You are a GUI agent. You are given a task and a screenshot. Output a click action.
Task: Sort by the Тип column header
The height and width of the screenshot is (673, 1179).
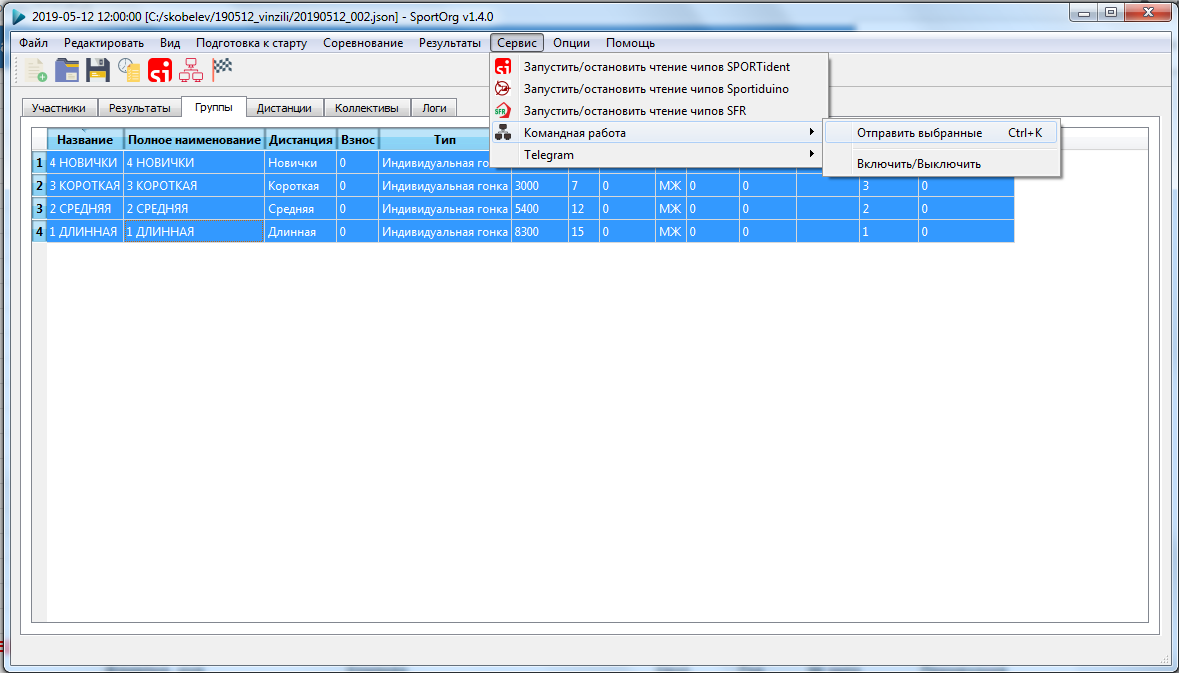[x=444, y=140]
